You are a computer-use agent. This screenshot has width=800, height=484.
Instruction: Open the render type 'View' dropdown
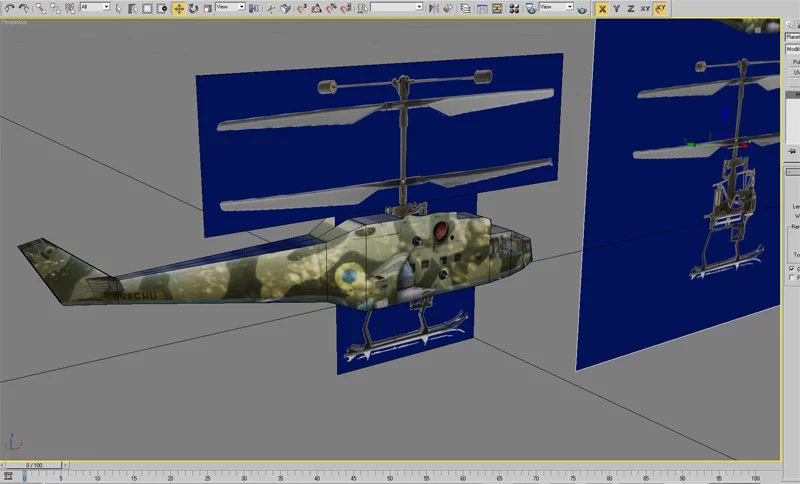[557, 8]
